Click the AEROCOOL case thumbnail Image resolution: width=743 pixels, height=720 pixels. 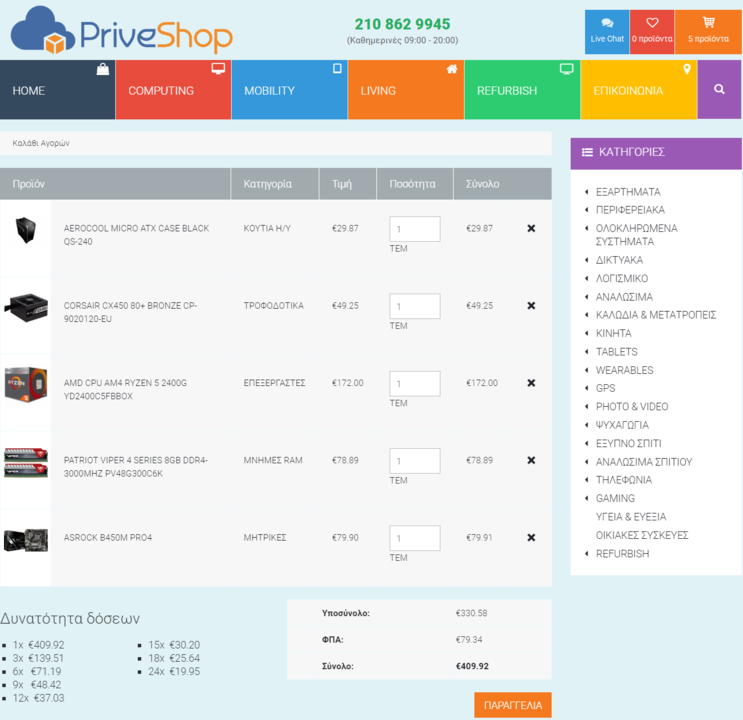click(26, 230)
